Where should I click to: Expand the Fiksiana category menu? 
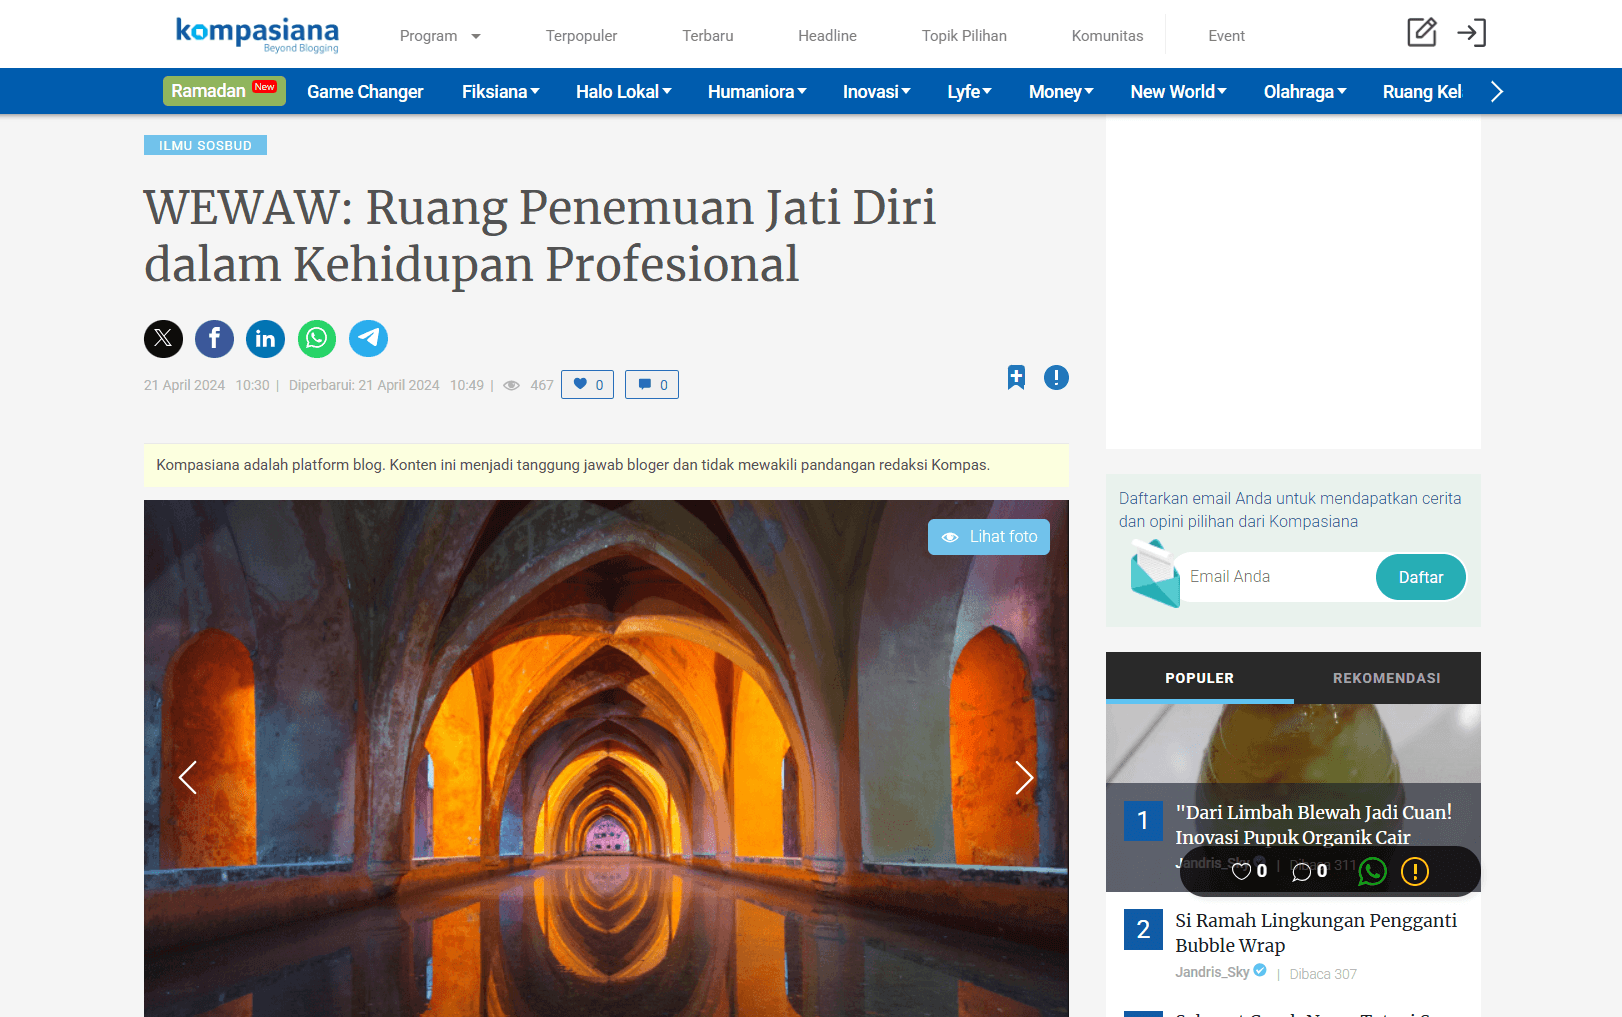click(x=500, y=92)
